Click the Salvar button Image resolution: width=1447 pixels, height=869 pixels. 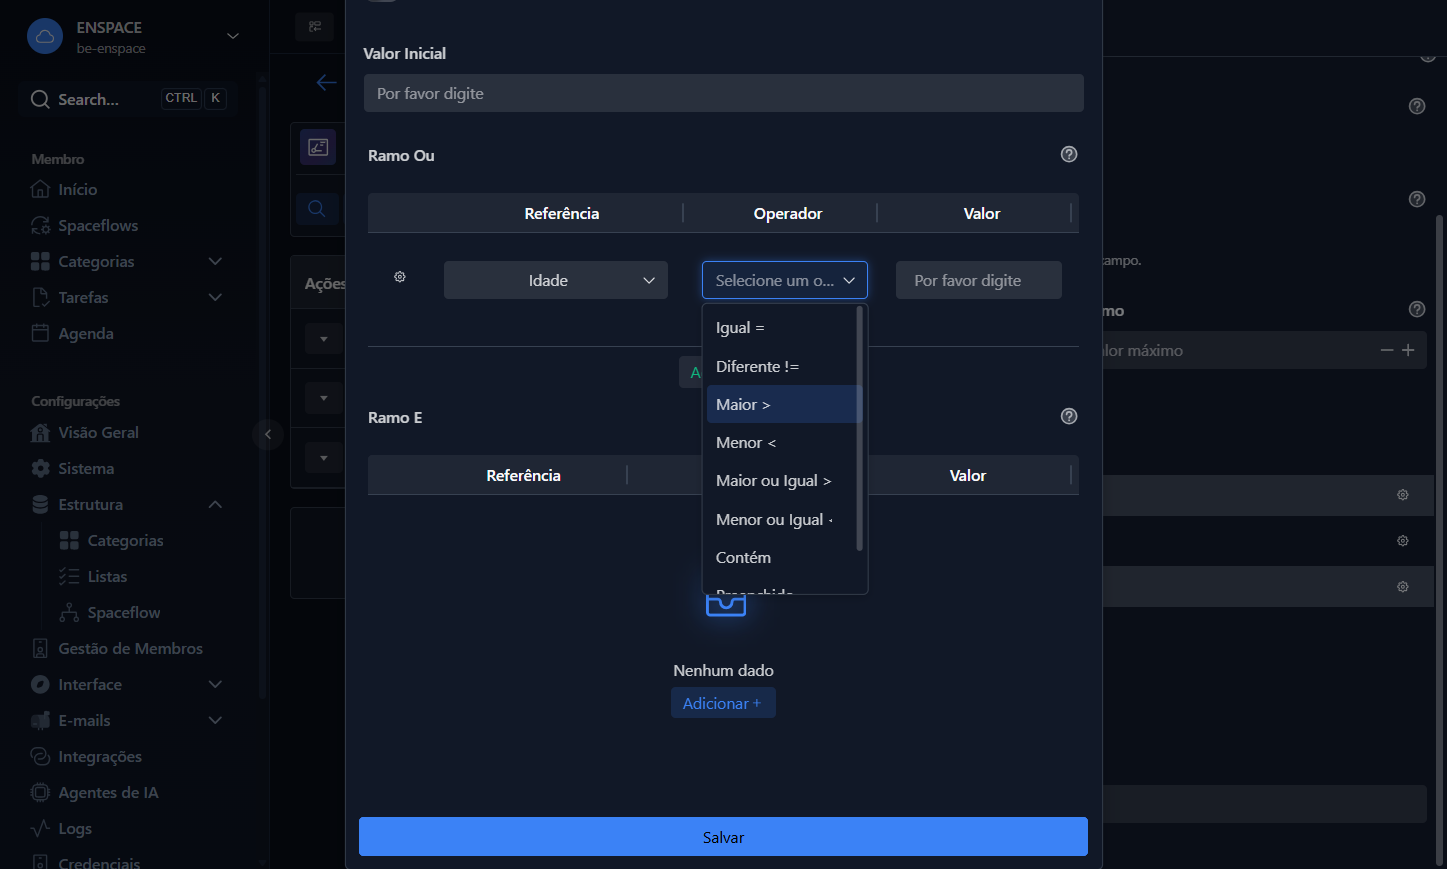[x=723, y=837]
